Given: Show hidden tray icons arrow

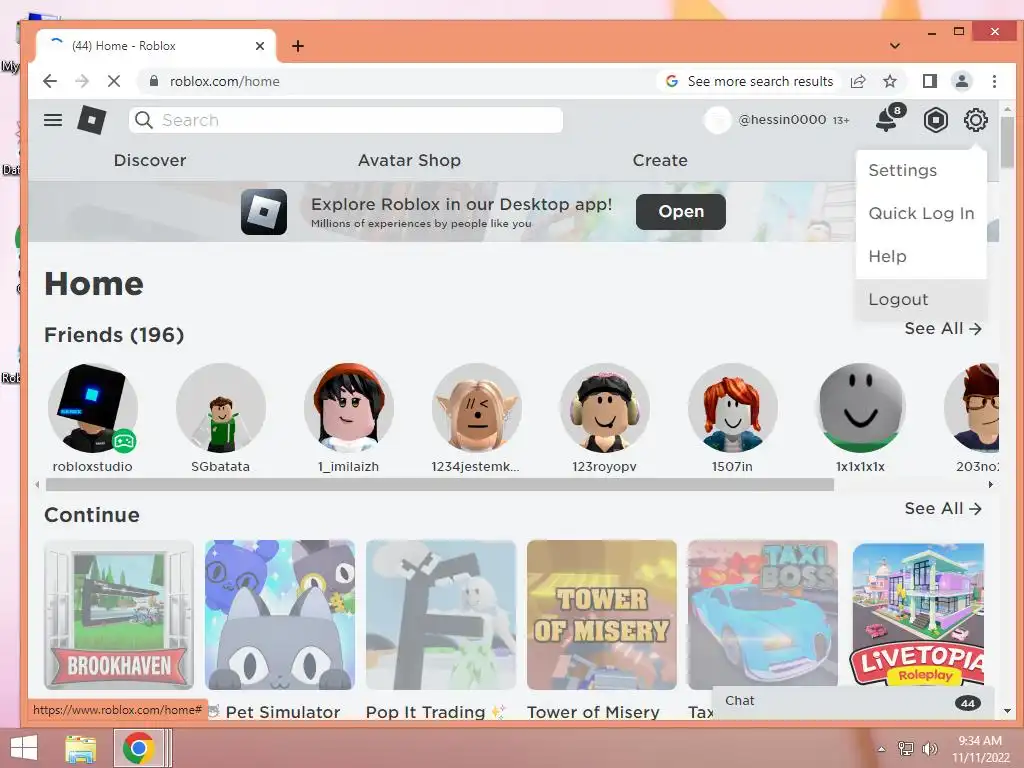Looking at the screenshot, I should point(881,749).
